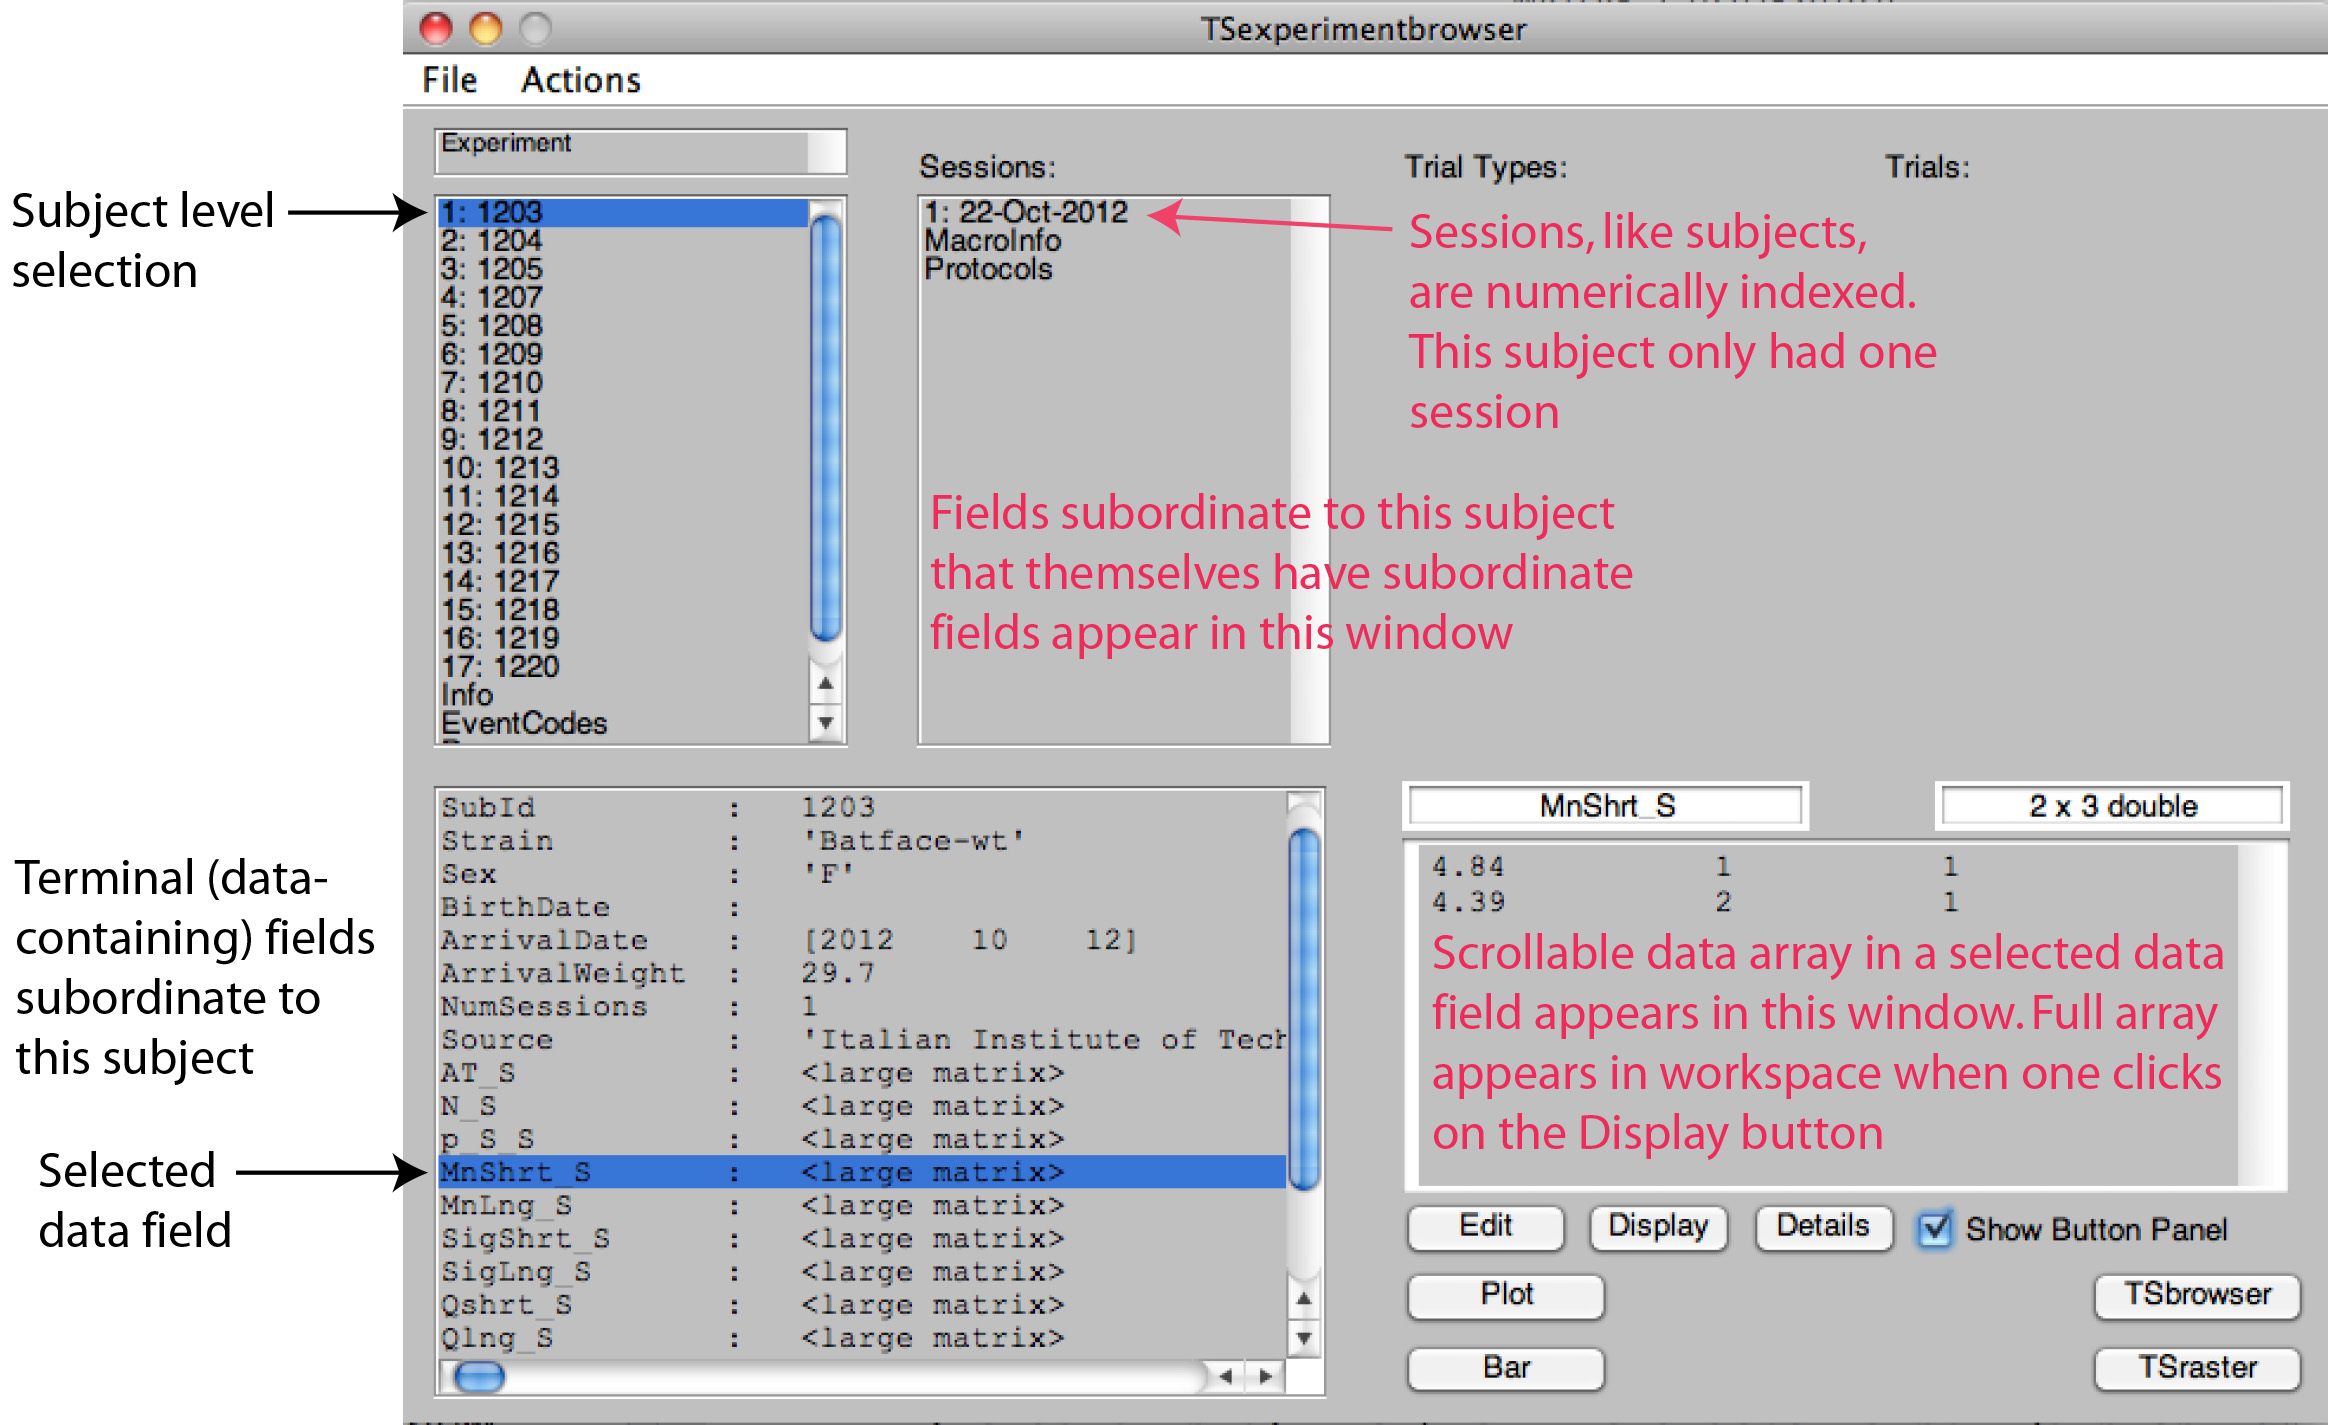Select Protocols in Sessions list
This screenshot has height=1425, width=2328.
[x=988, y=269]
